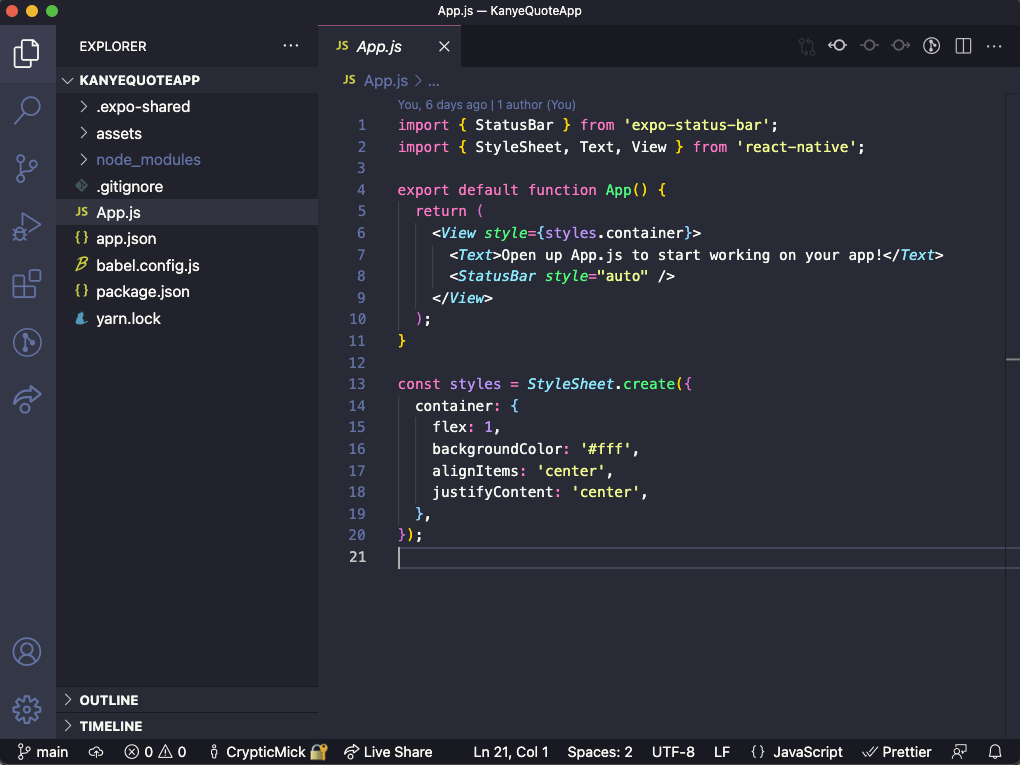Open the package.json file

click(187, 291)
